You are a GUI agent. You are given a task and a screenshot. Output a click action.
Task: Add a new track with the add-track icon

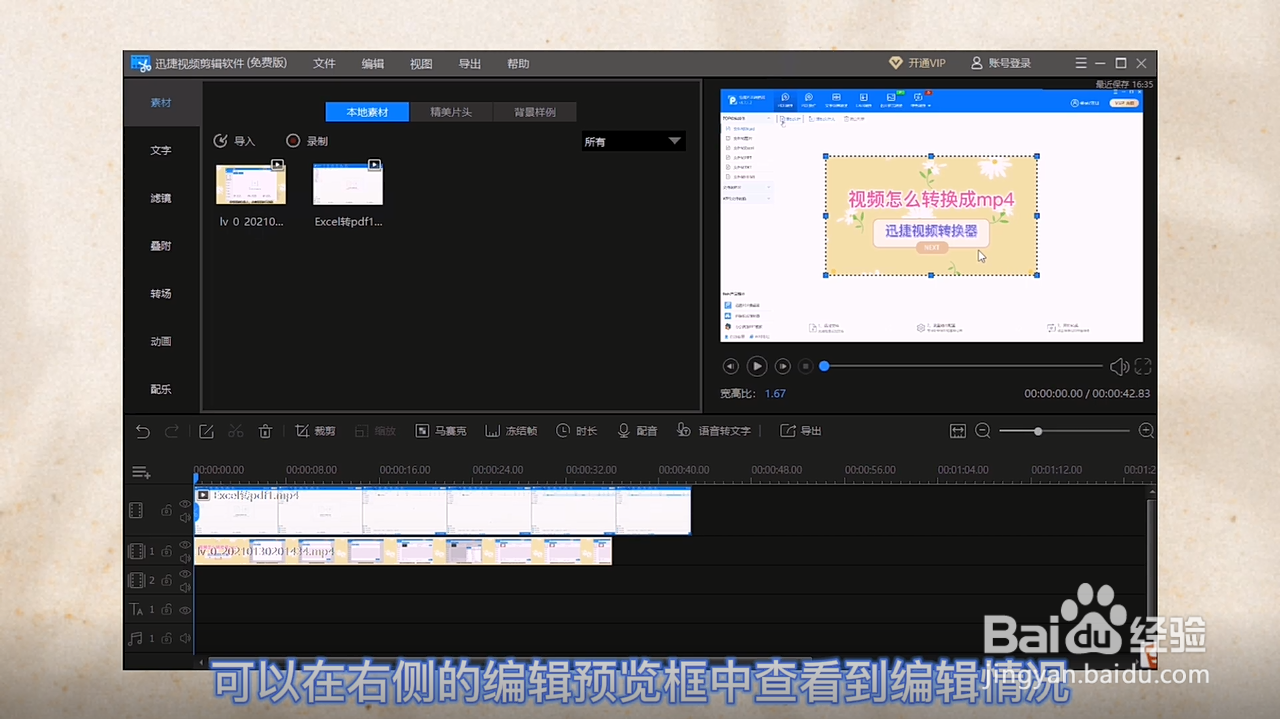tap(141, 472)
